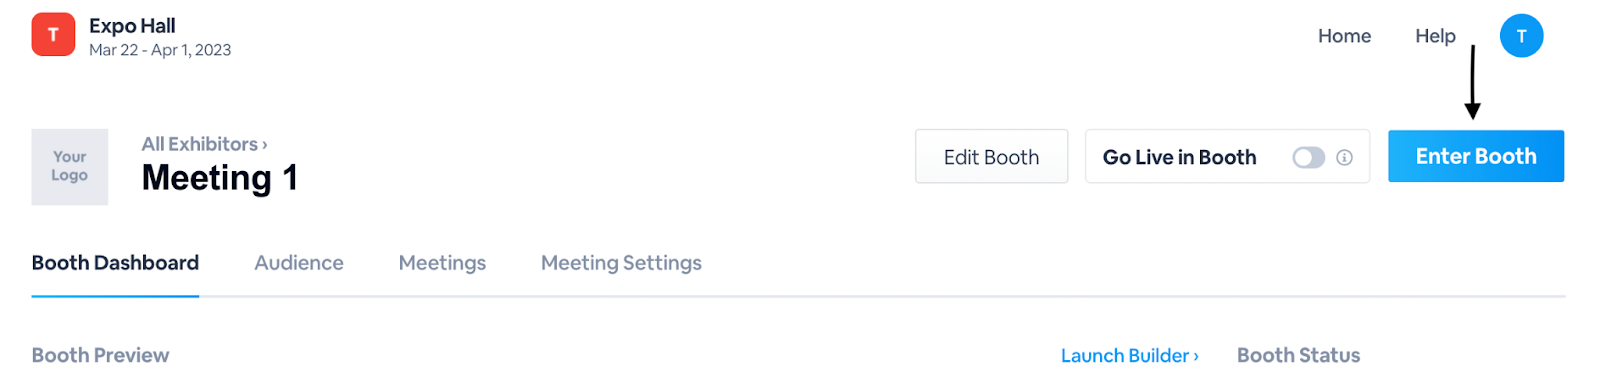The height and width of the screenshot is (378, 1600).
Task: Toggle the Go Live in Booth switch
Action: click(1308, 158)
